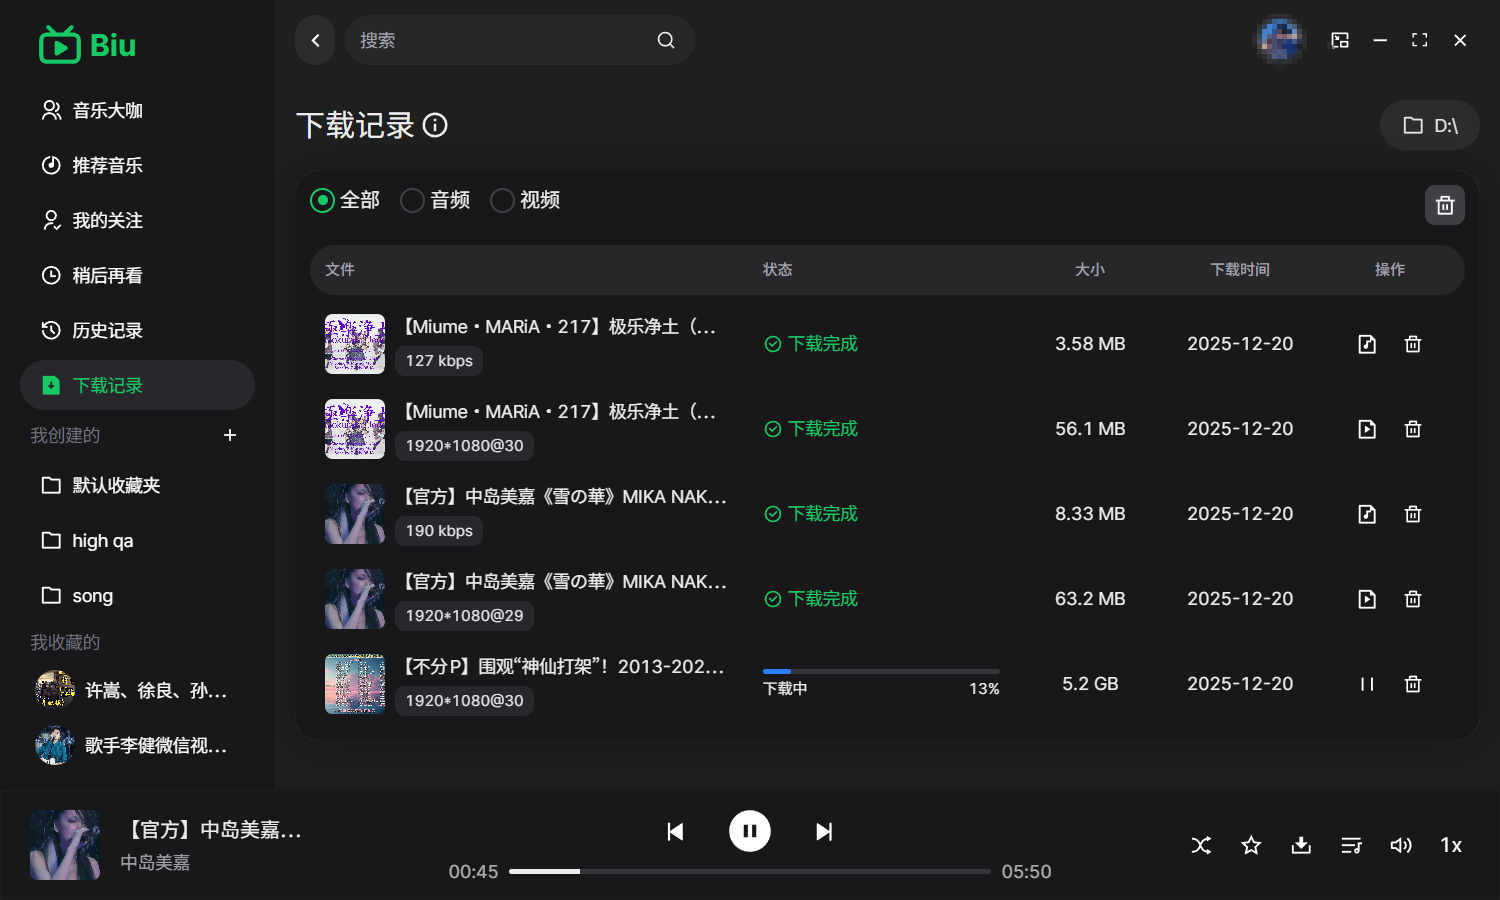Open the 下载记录 info icon
Viewport: 1500px width, 900px height.
pos(435,125)
